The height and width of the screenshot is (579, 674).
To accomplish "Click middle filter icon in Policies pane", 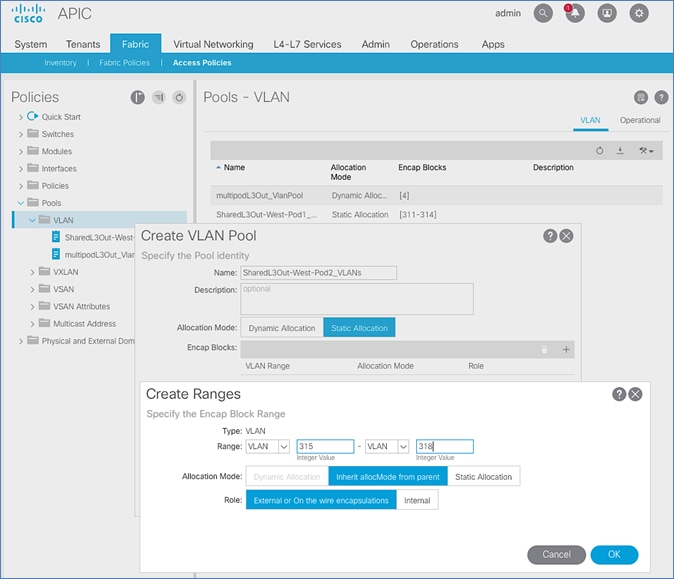I will [159, 98].
